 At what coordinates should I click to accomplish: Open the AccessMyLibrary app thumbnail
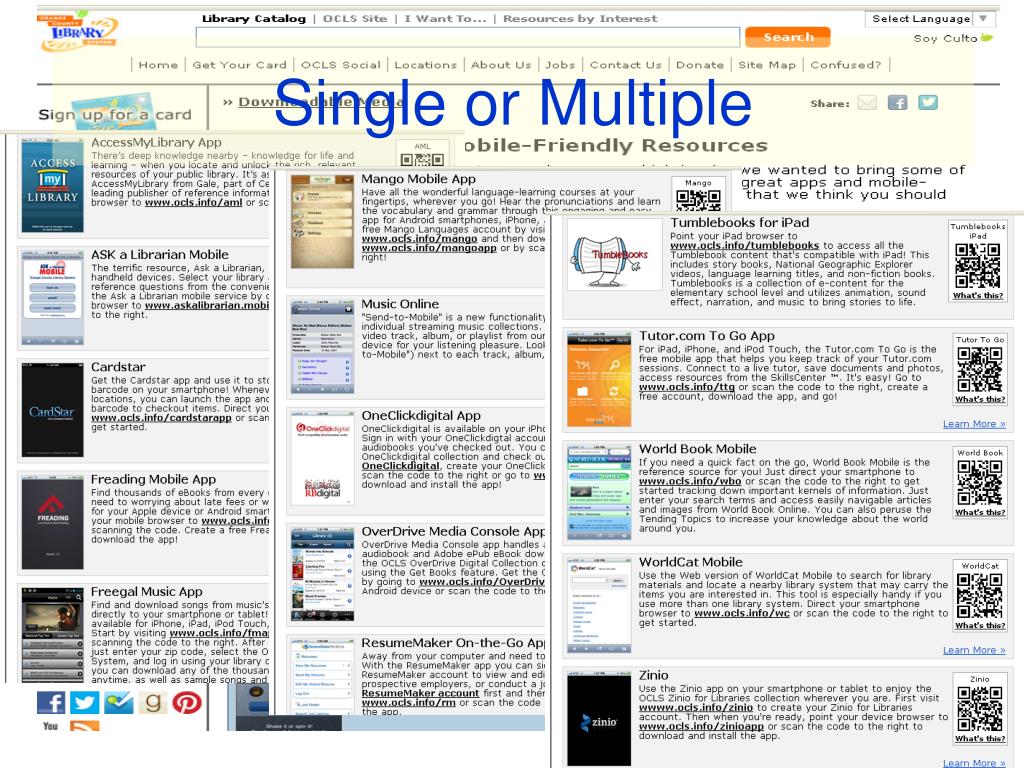click(x=52, y=186)
